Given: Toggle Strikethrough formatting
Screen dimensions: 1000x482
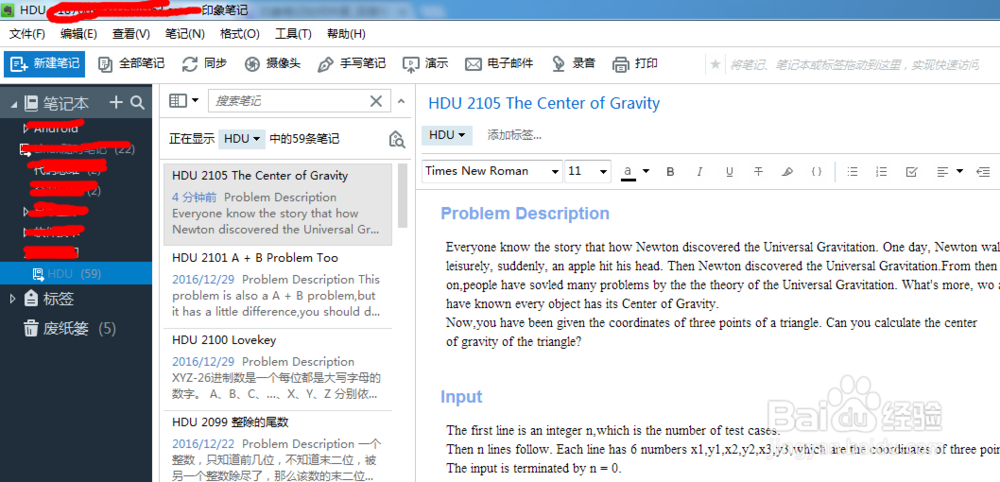Looking at the screenshot, I should click(758, 172).
